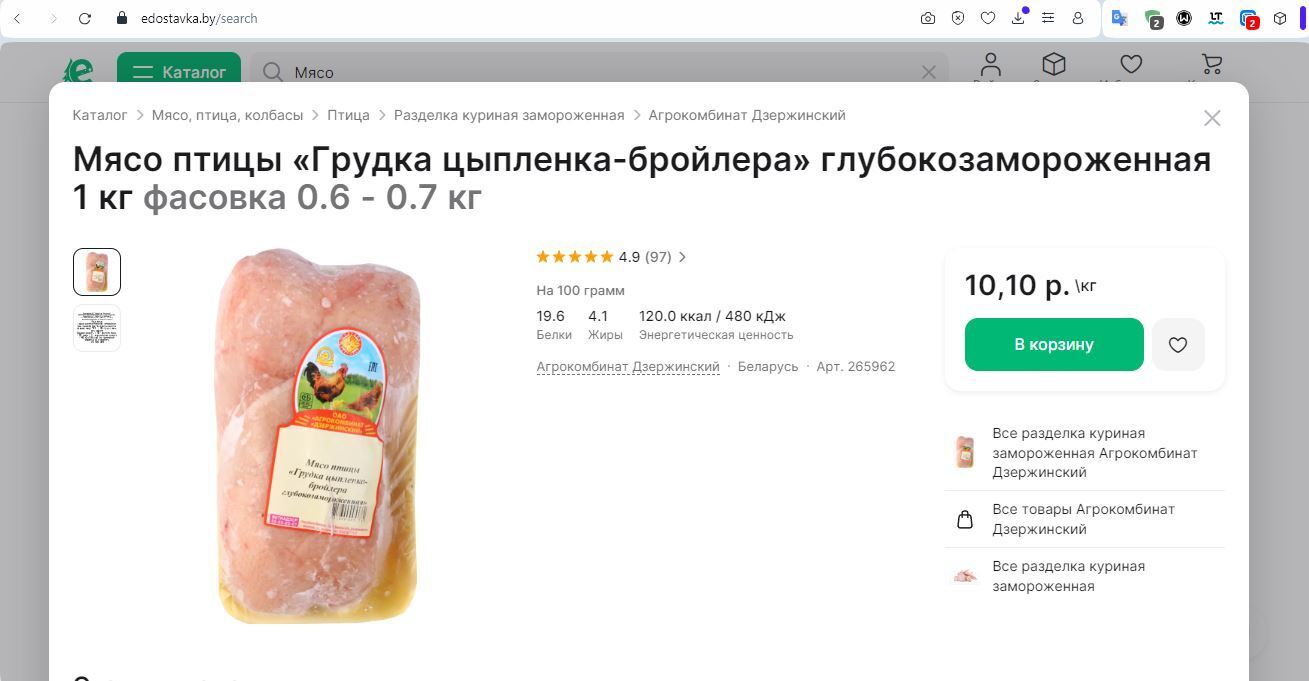Click the browser snapshot camera icon
The height and width of the screenshot is (681, 1309).
click(x=928, y=18)
